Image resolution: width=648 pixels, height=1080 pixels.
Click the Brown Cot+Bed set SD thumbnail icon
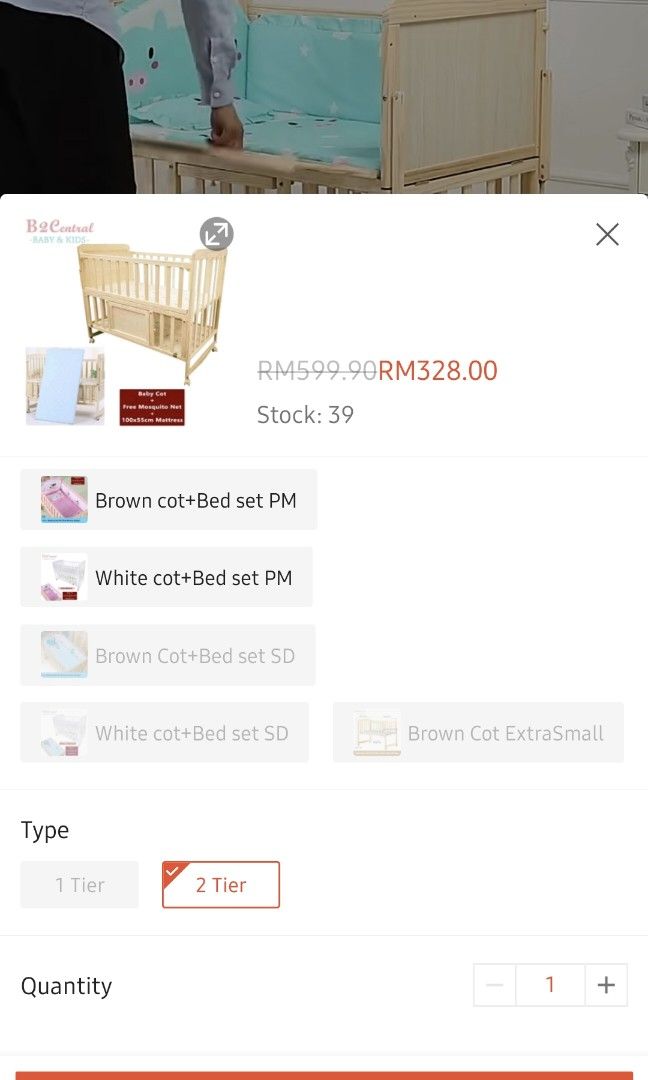click(x=61, y=655)
